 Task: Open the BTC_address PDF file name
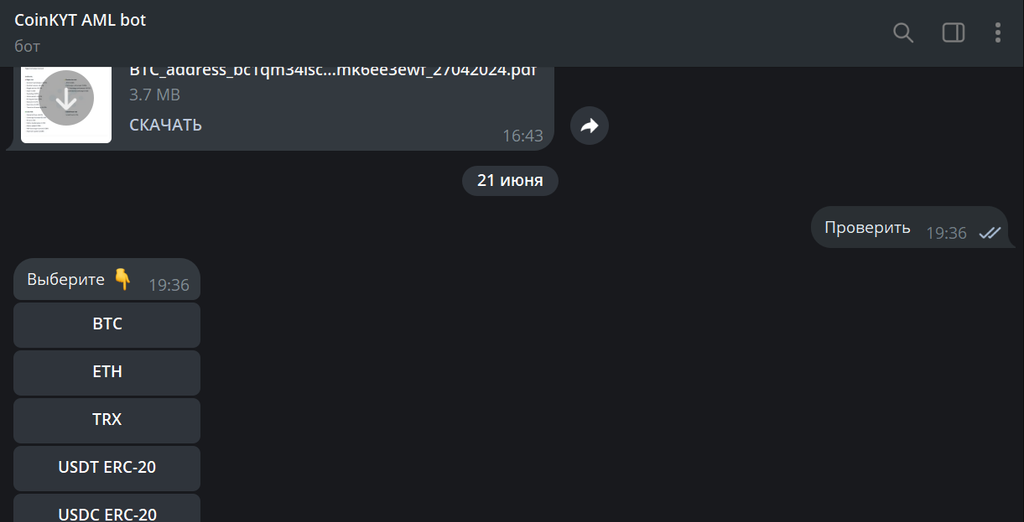pos(333,70)
